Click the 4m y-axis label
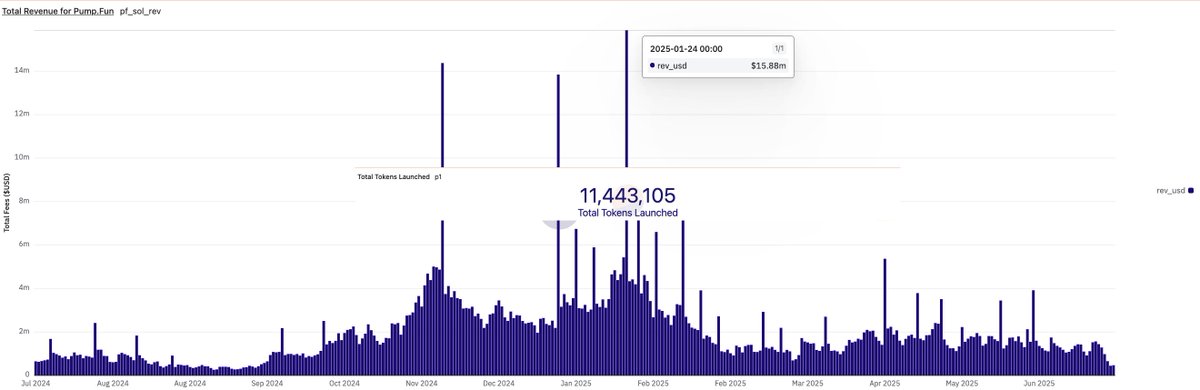 click(24, 287)
